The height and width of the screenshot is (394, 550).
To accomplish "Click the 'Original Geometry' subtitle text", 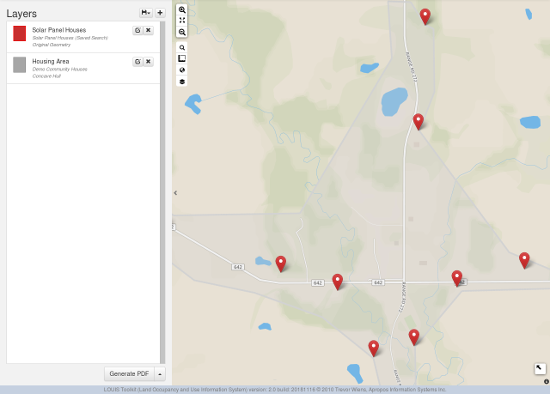I will coord(51,45).
